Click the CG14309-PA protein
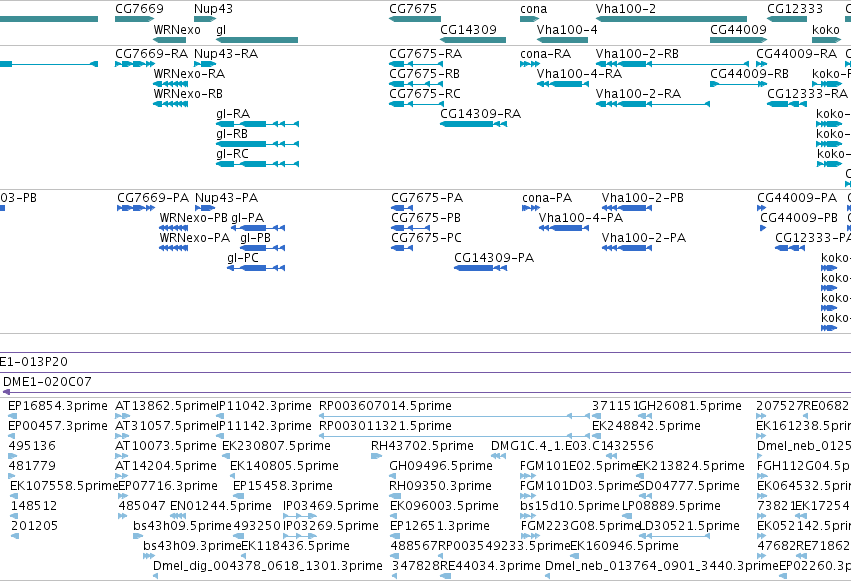Screen dimensions: 851x581 point(480,269)
